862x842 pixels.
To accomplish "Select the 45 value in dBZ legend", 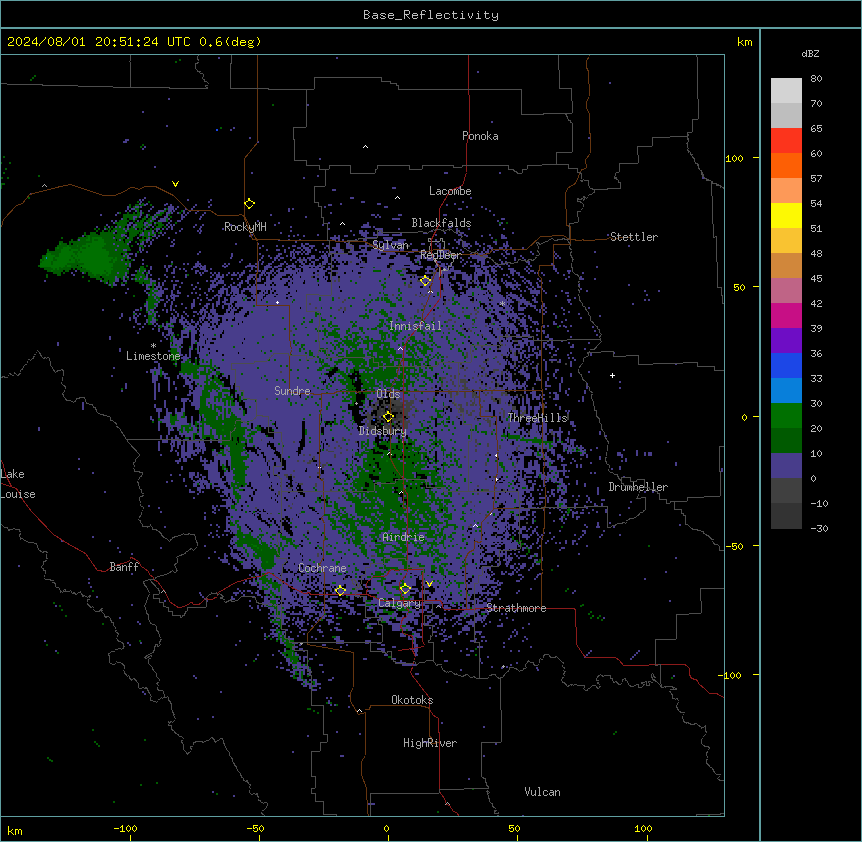I will point(816,279).
